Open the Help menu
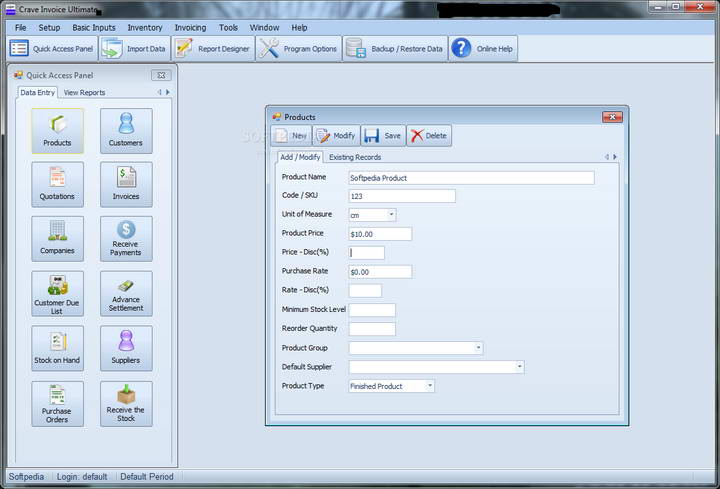 (x=299, y=28)
